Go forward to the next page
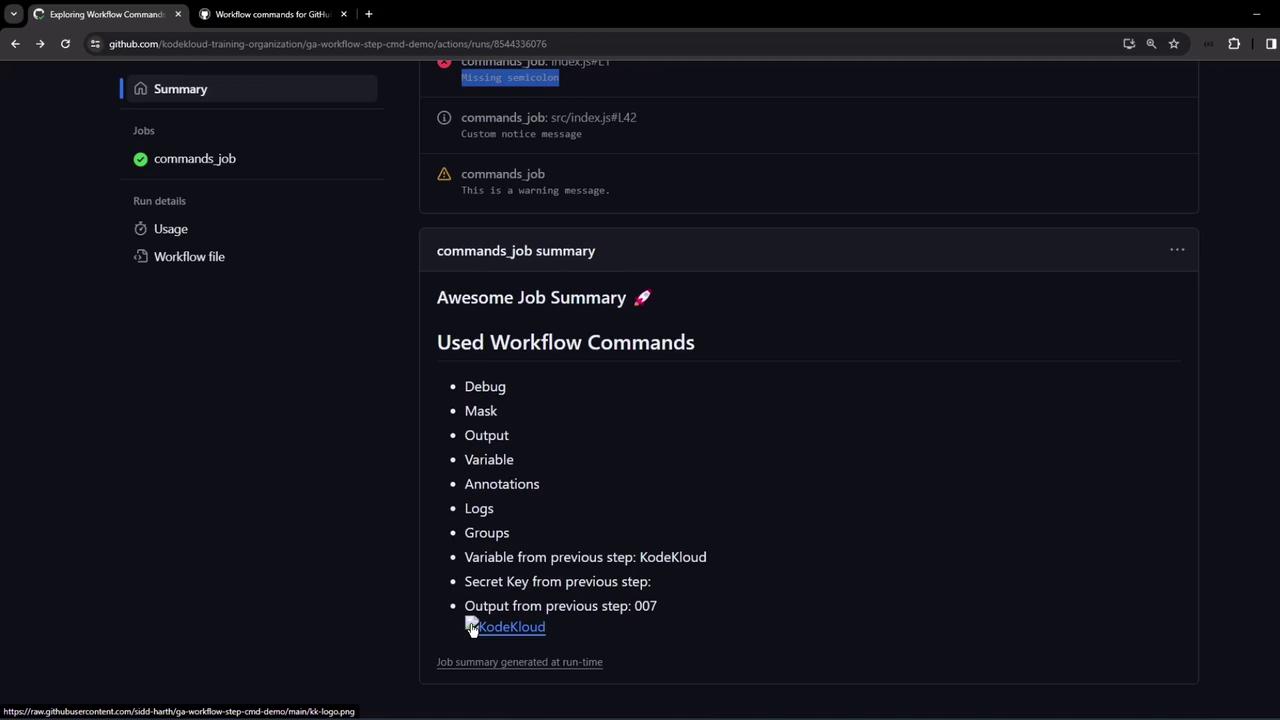 40,44
